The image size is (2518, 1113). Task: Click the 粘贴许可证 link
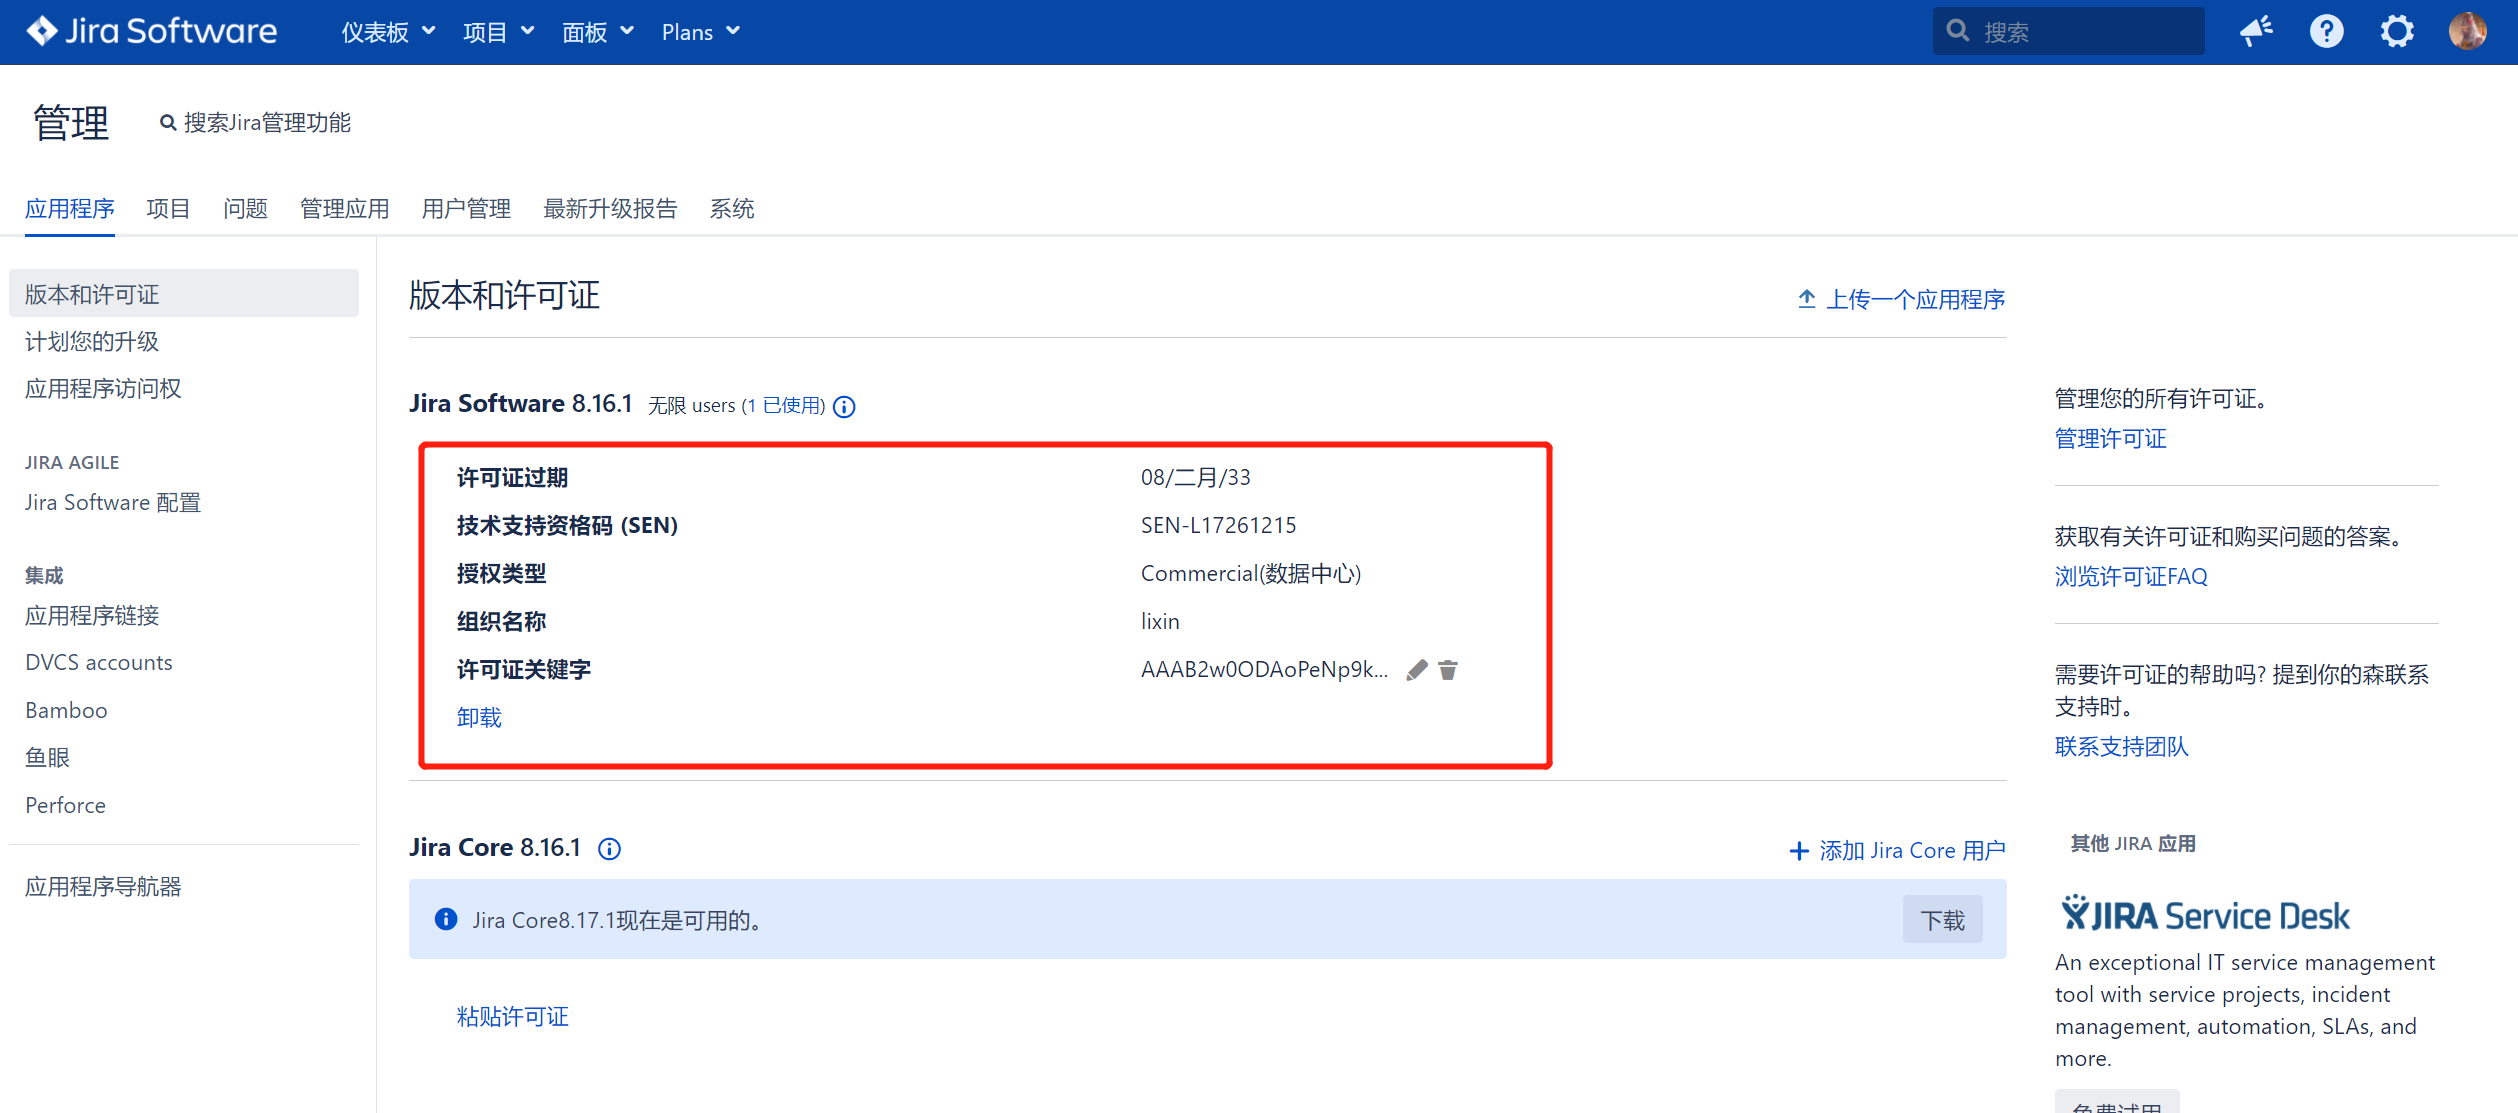(513, 1017)
